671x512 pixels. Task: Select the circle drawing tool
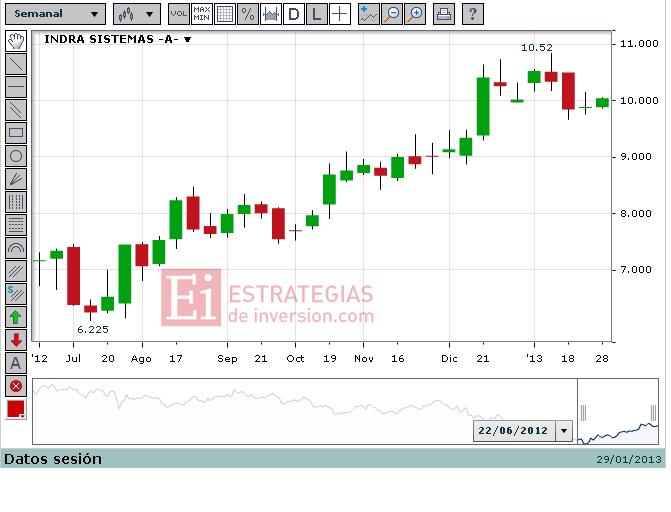click(x=16, y=156)
